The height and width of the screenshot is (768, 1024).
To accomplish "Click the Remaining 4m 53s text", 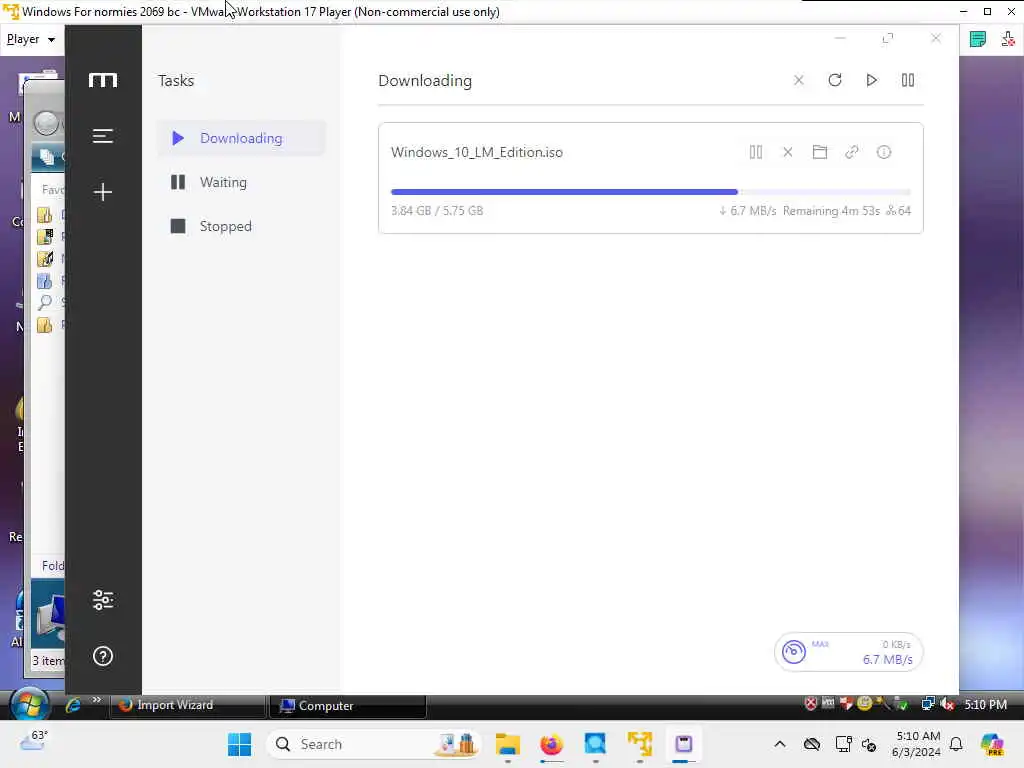I will pos(831,211).
